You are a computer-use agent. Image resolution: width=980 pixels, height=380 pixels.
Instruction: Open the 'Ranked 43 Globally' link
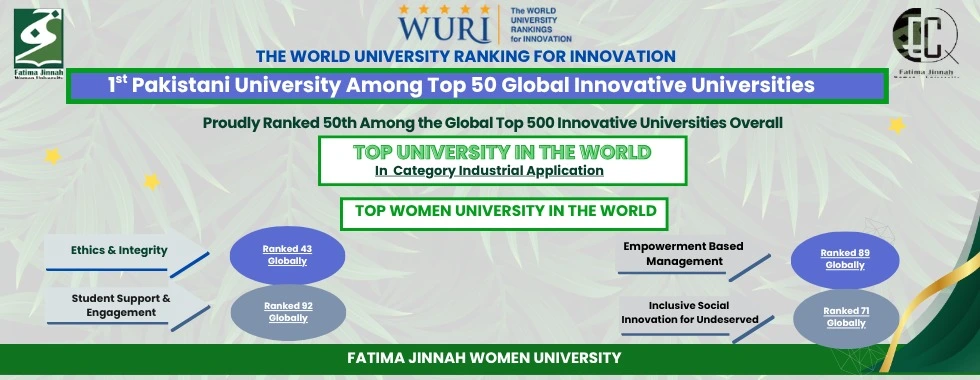(x=288, y=255)
